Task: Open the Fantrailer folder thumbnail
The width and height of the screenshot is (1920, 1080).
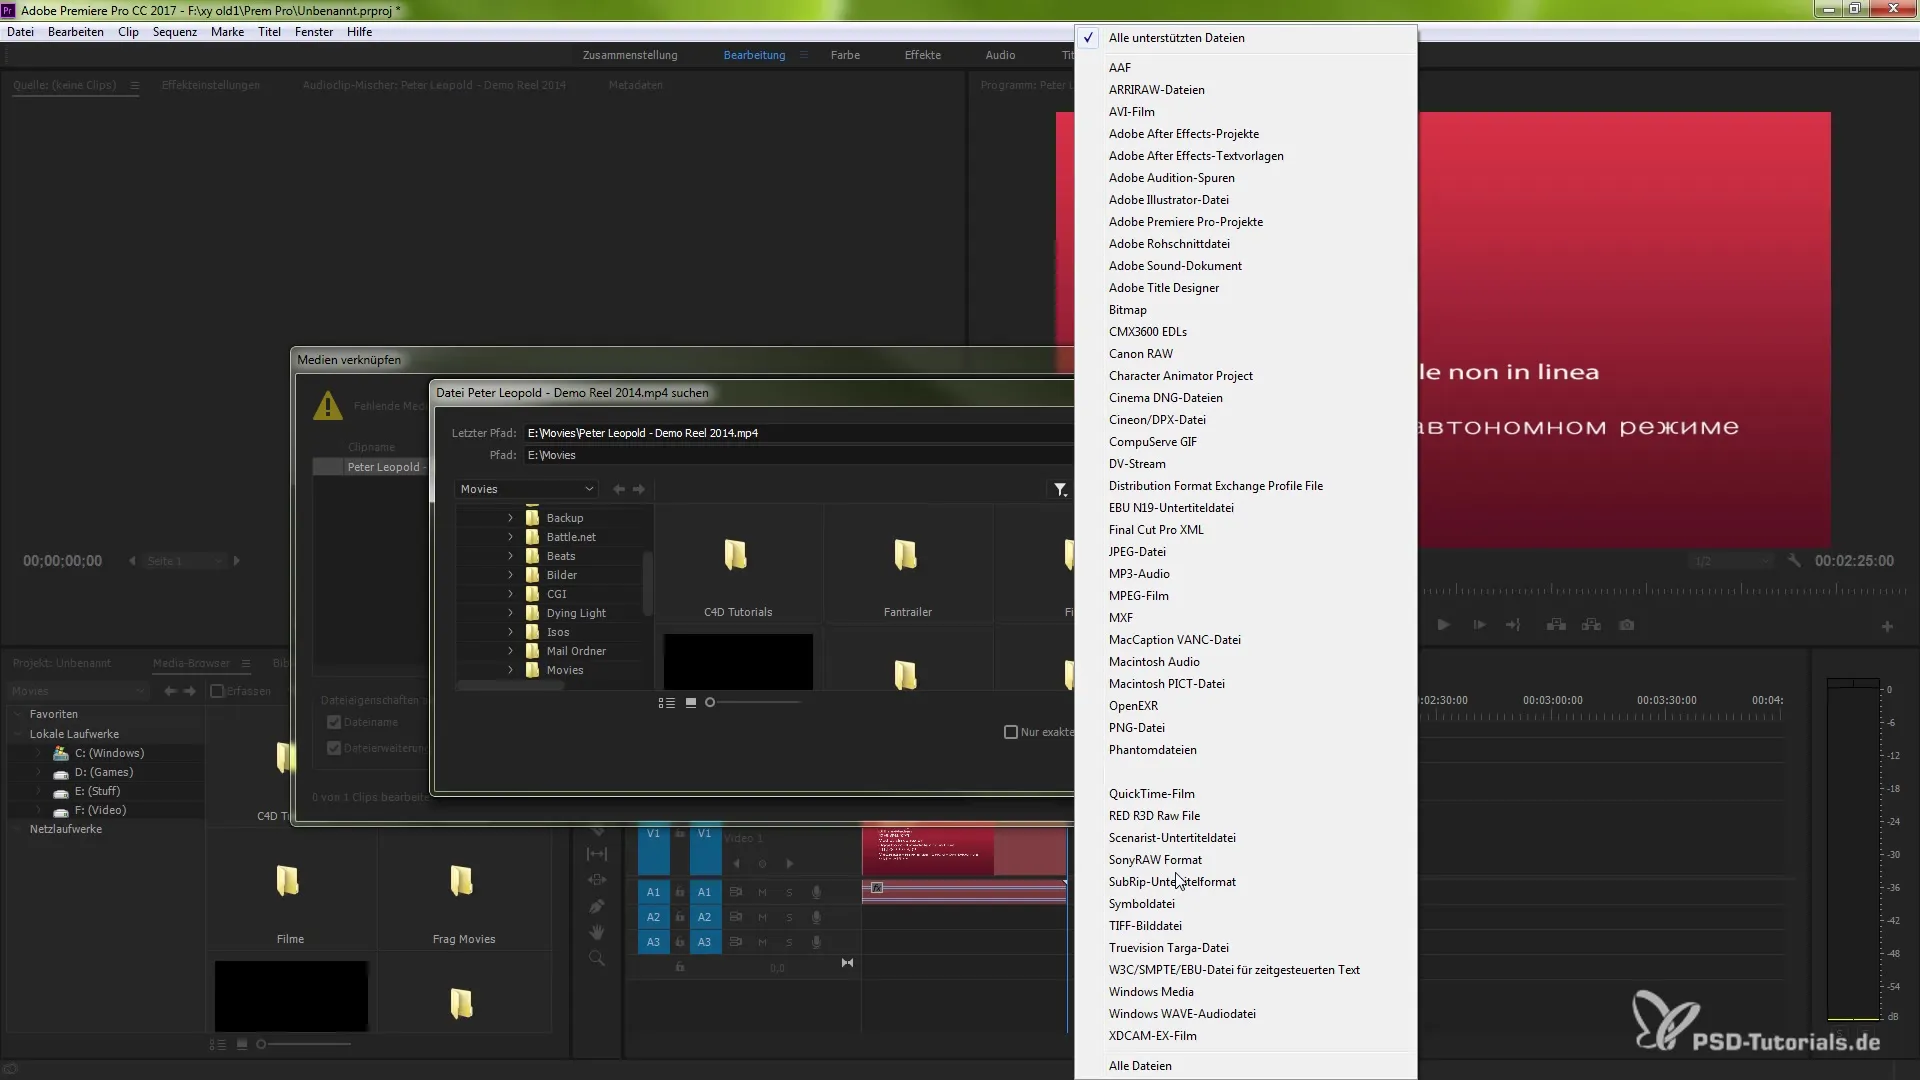Action: coord(908,565)
